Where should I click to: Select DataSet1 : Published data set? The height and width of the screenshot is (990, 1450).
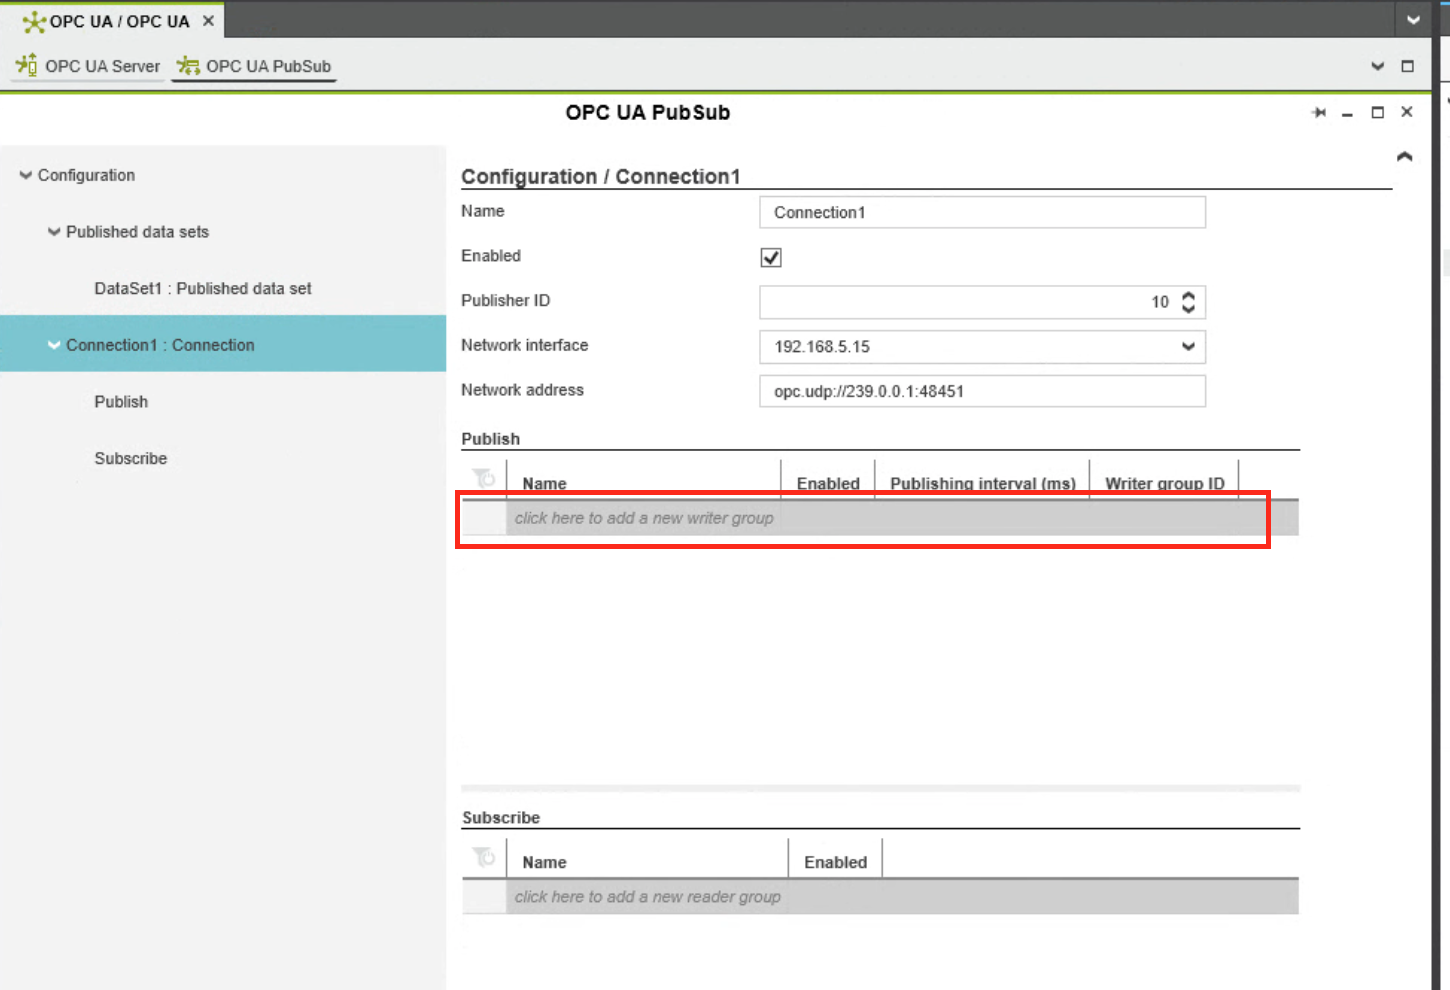coord(203,289)
